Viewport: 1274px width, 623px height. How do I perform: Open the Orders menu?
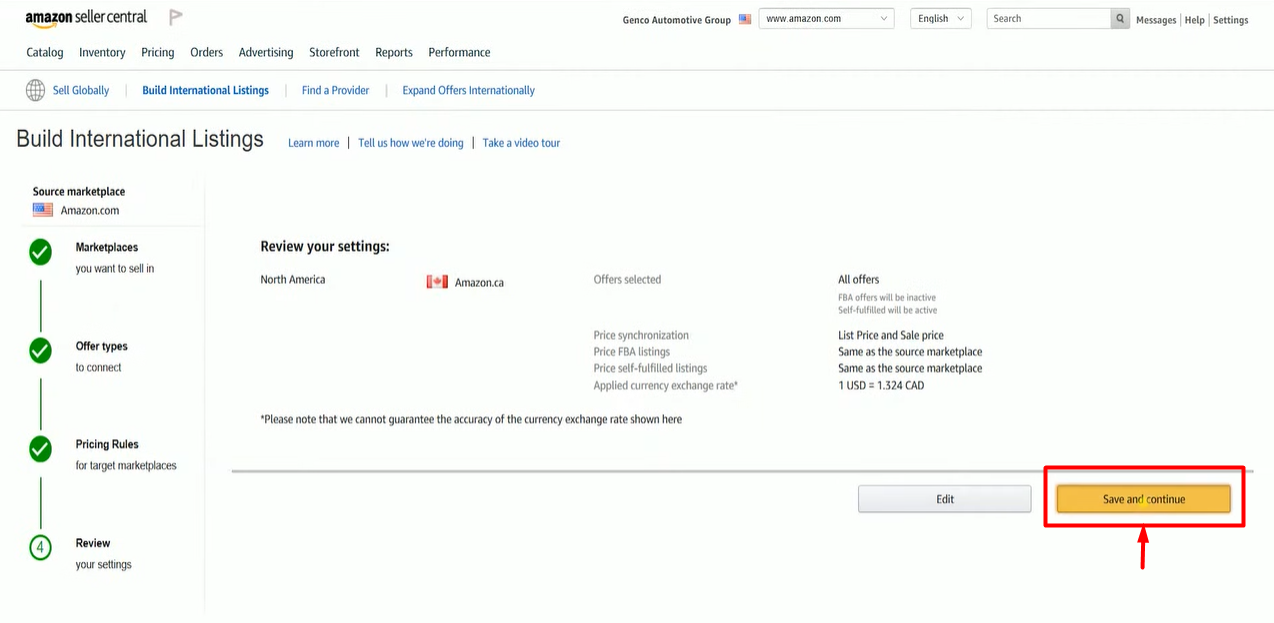pyautogui.click(x=207, y=52)
